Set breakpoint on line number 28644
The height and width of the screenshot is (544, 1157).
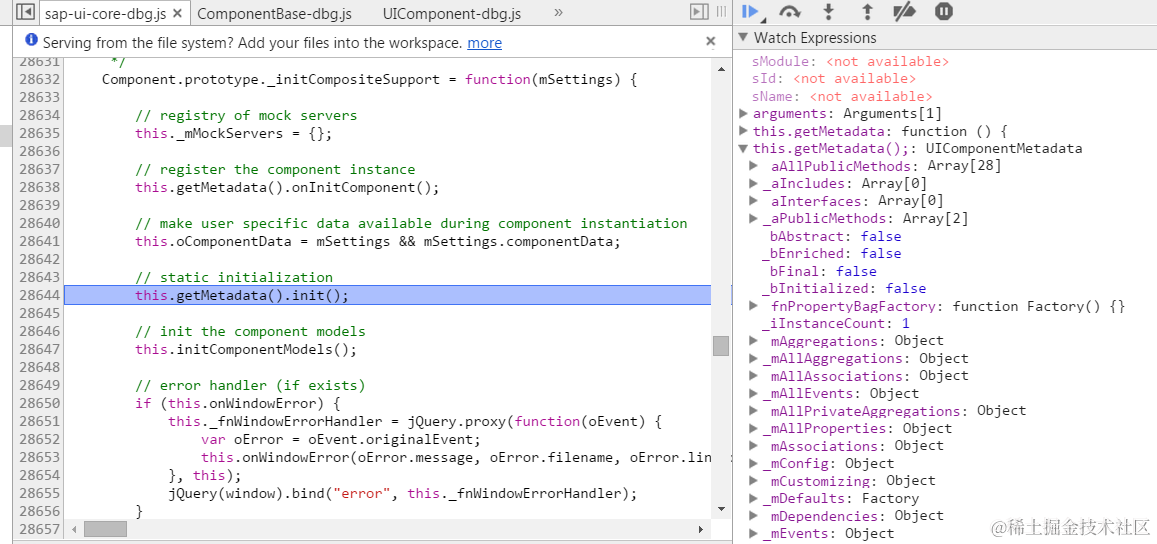[x=40, y=295]
